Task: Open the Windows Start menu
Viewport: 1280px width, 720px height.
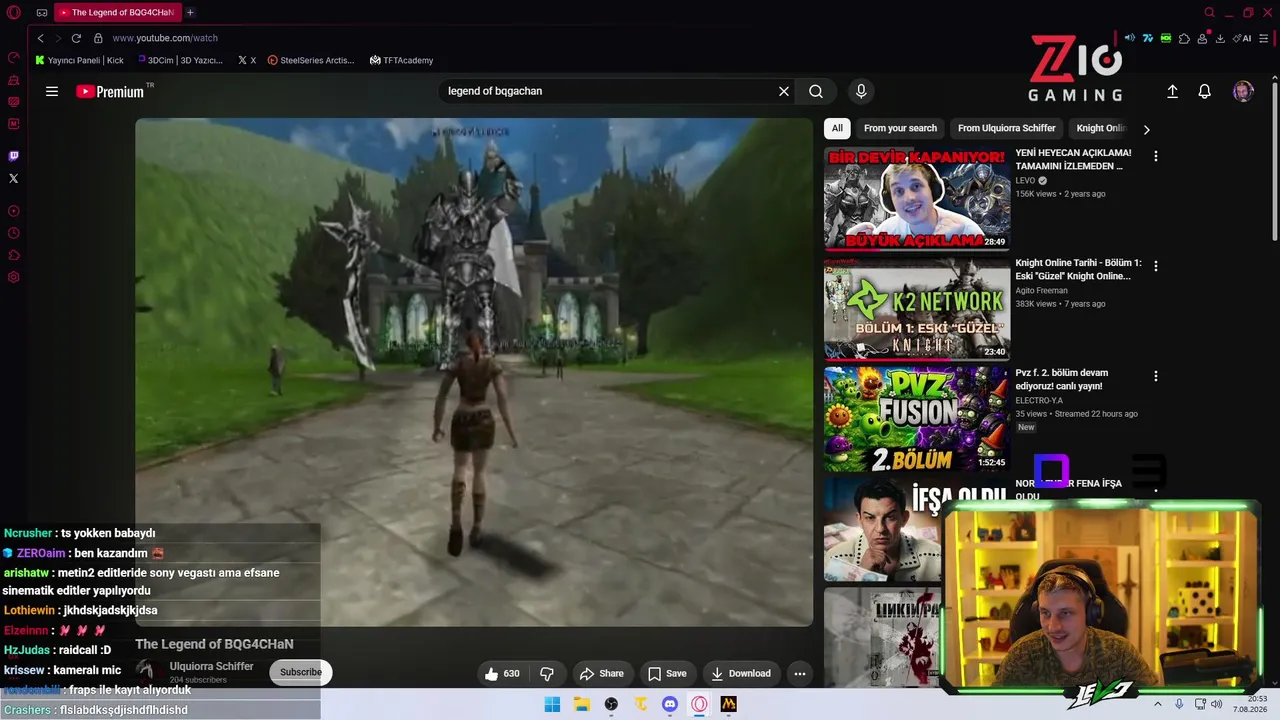Action: (x=552, y=704)
